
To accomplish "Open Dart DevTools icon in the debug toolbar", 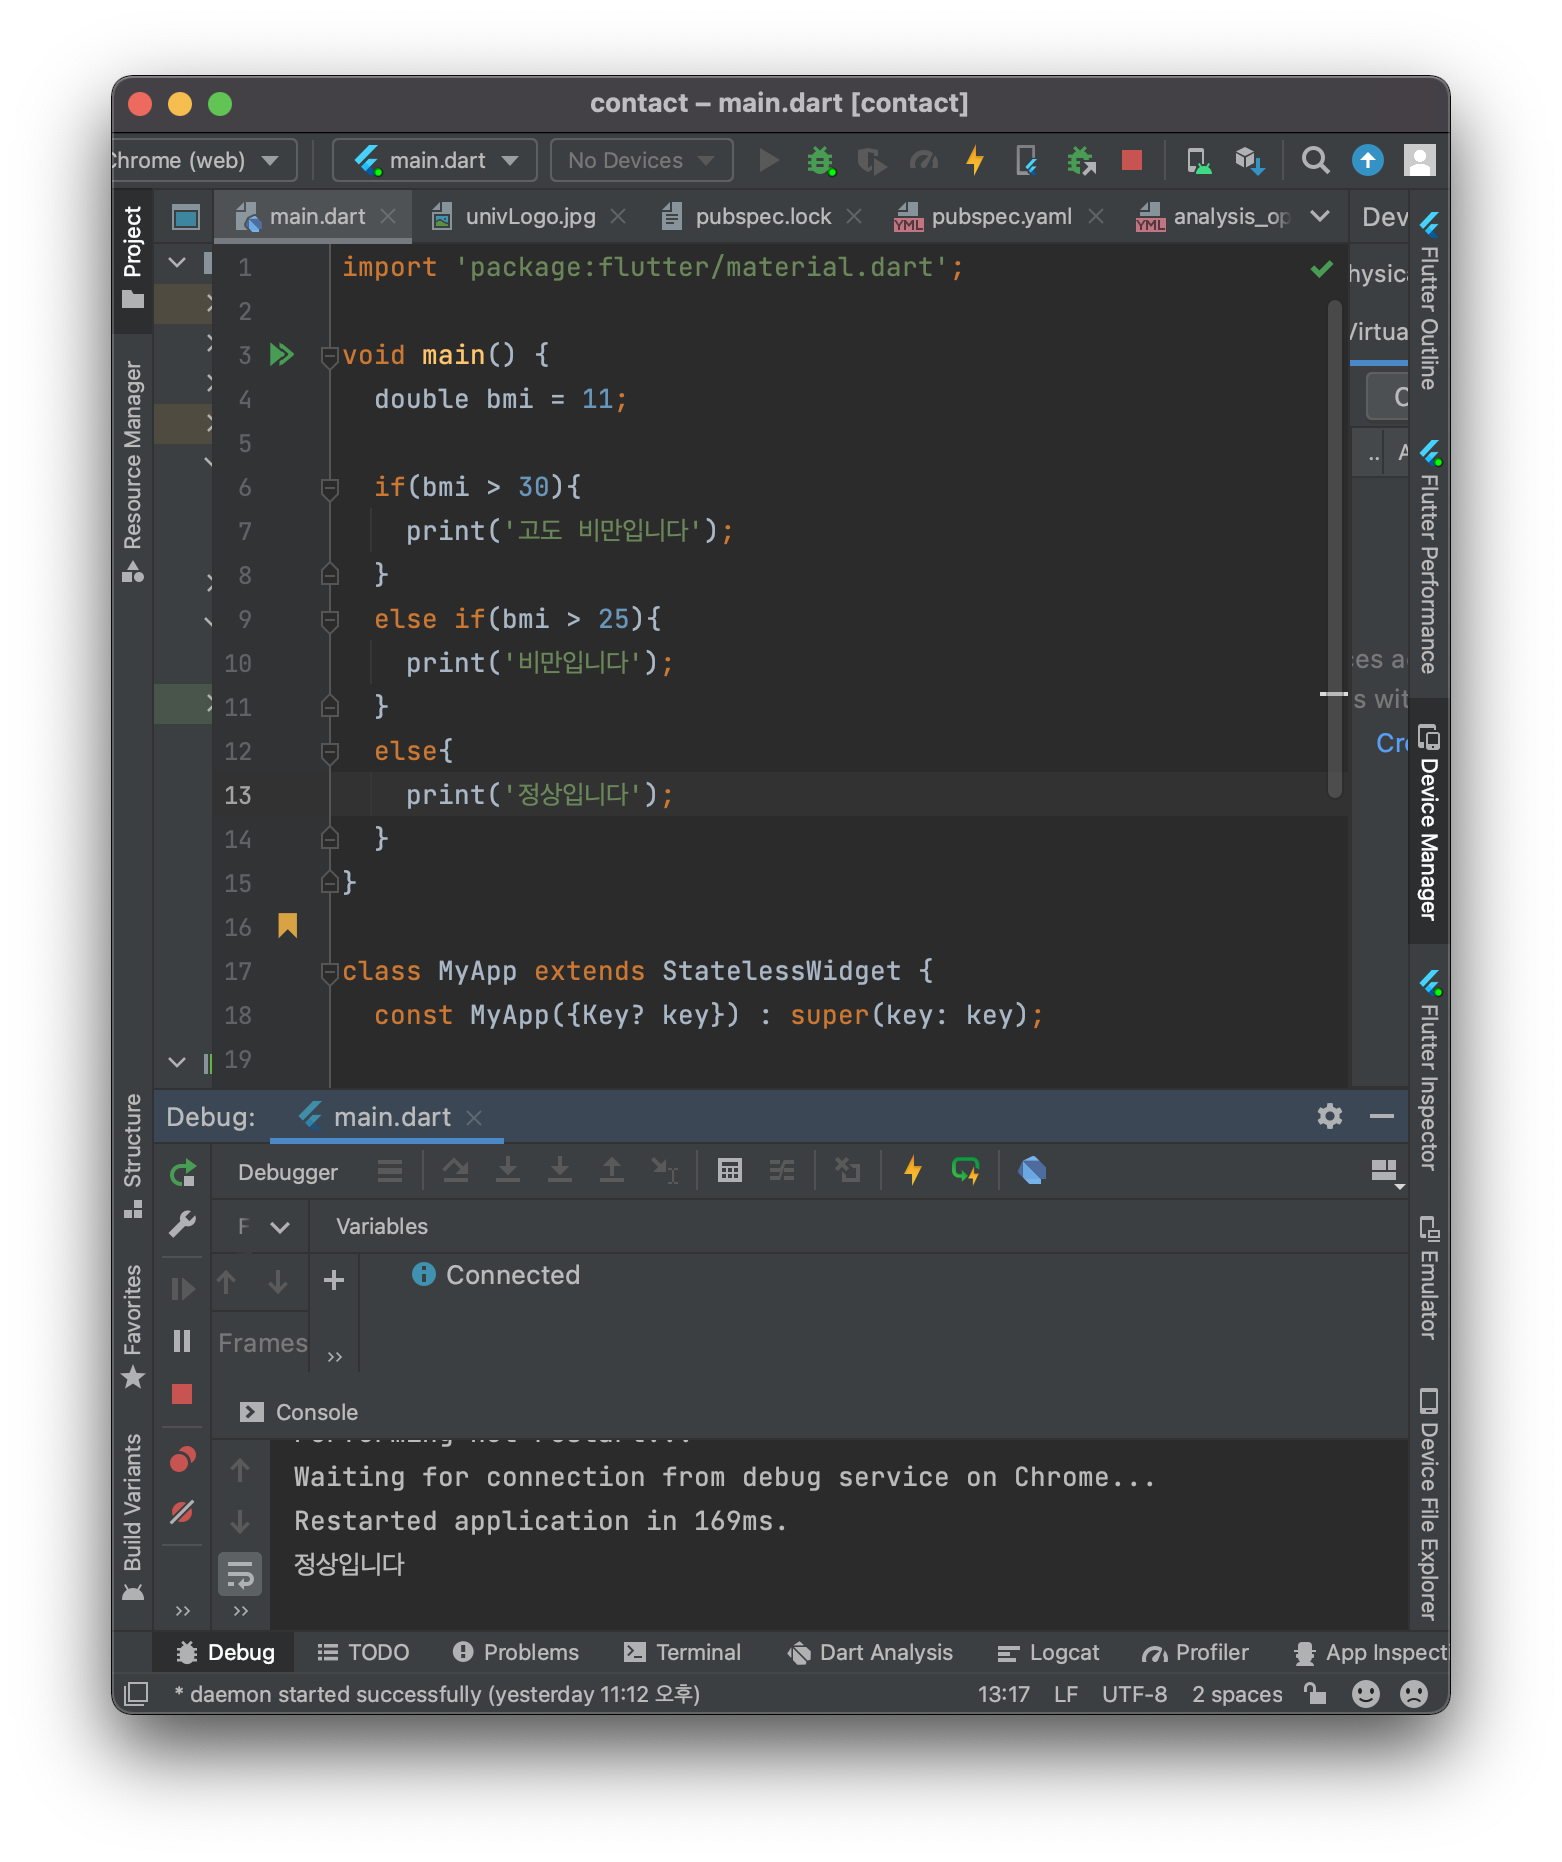I will click(1032, 1170).
